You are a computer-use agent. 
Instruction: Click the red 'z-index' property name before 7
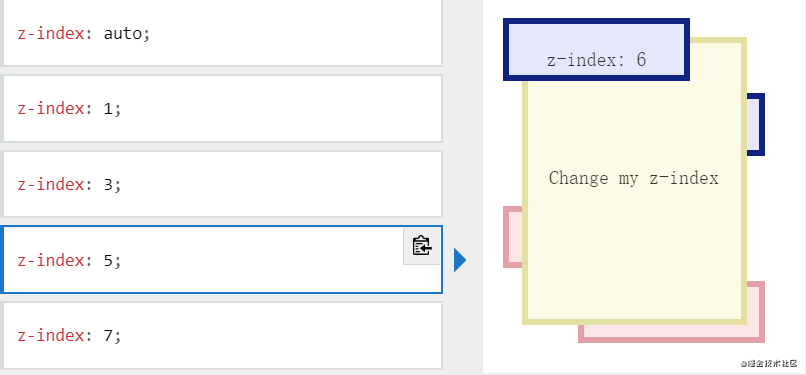50,335
